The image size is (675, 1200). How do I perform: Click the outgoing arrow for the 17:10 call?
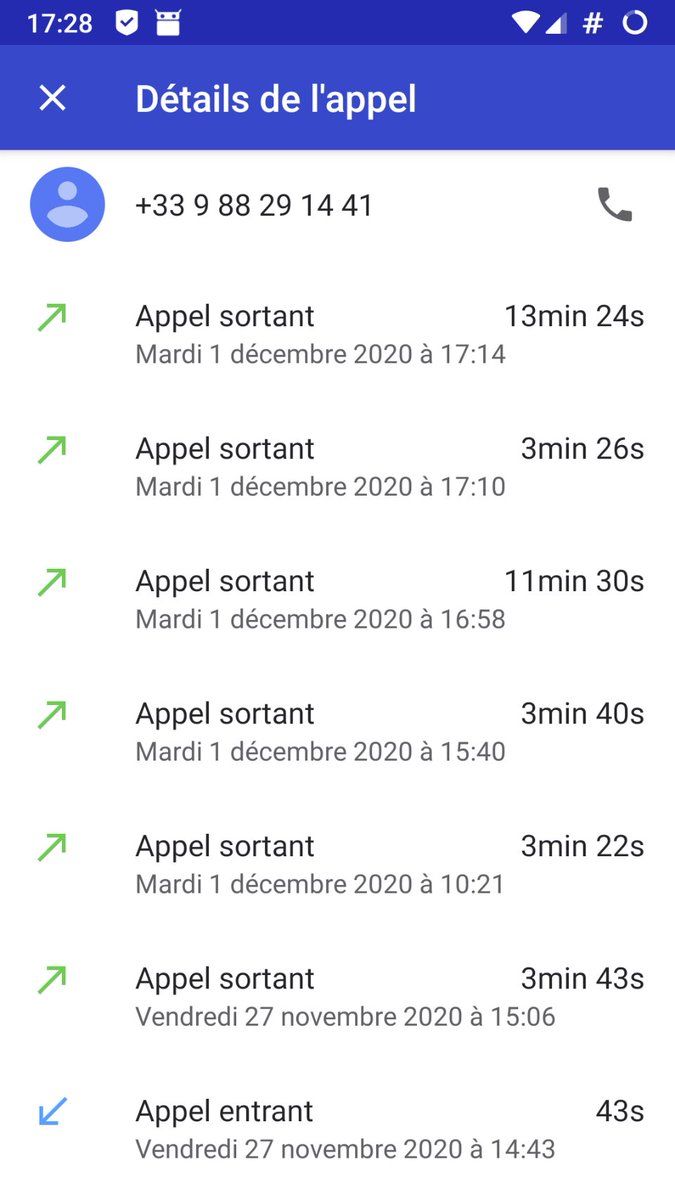[x=52, y=450]
